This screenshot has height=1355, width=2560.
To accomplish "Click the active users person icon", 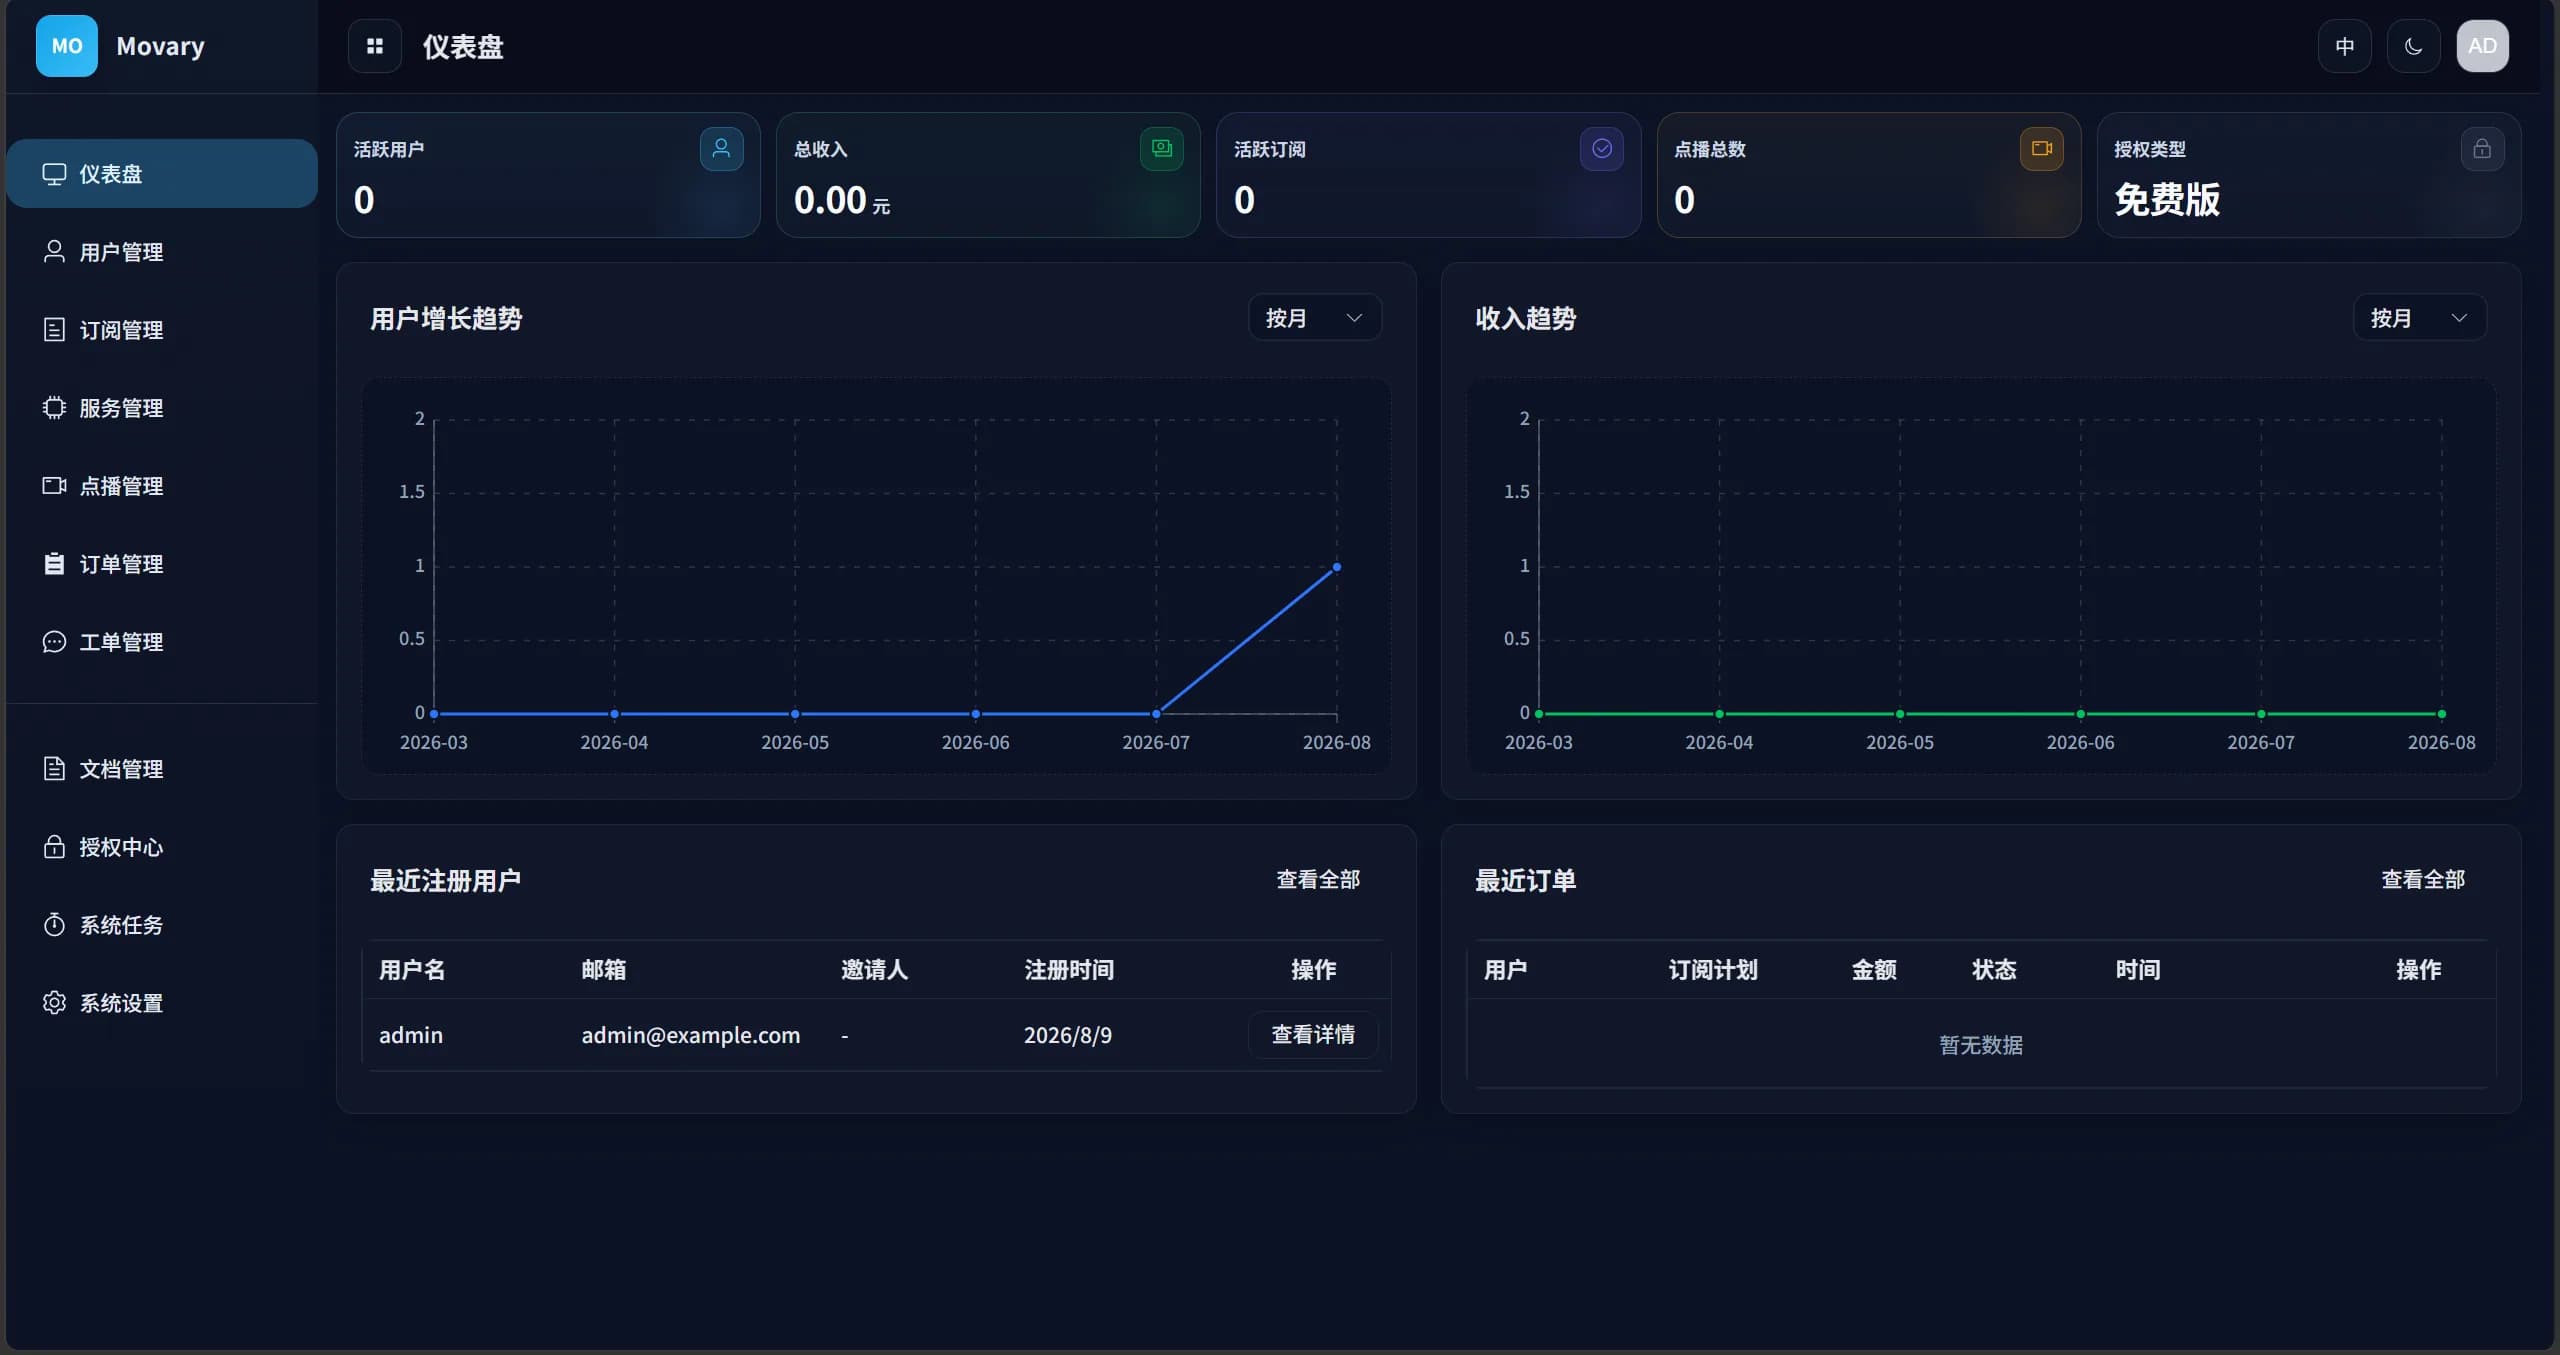I will [721, 149].
